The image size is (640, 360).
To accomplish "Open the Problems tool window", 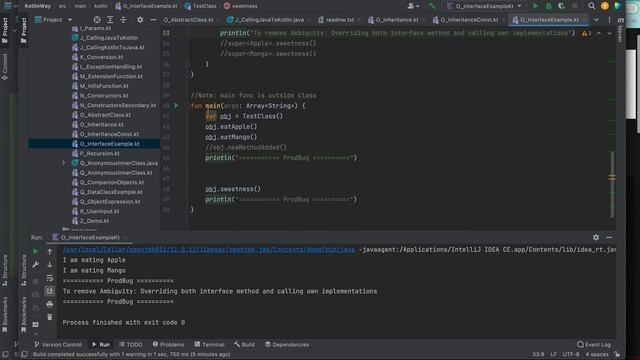I will click(x=168, y=344).
